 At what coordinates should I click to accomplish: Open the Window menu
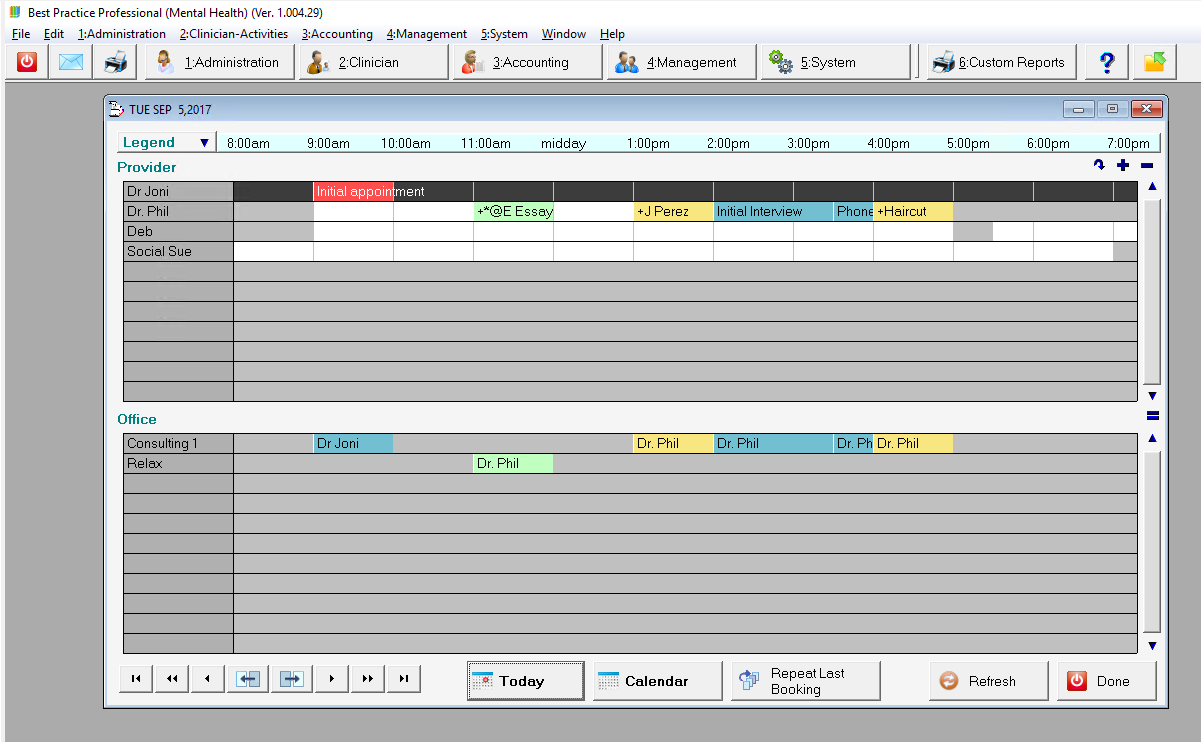563,34
